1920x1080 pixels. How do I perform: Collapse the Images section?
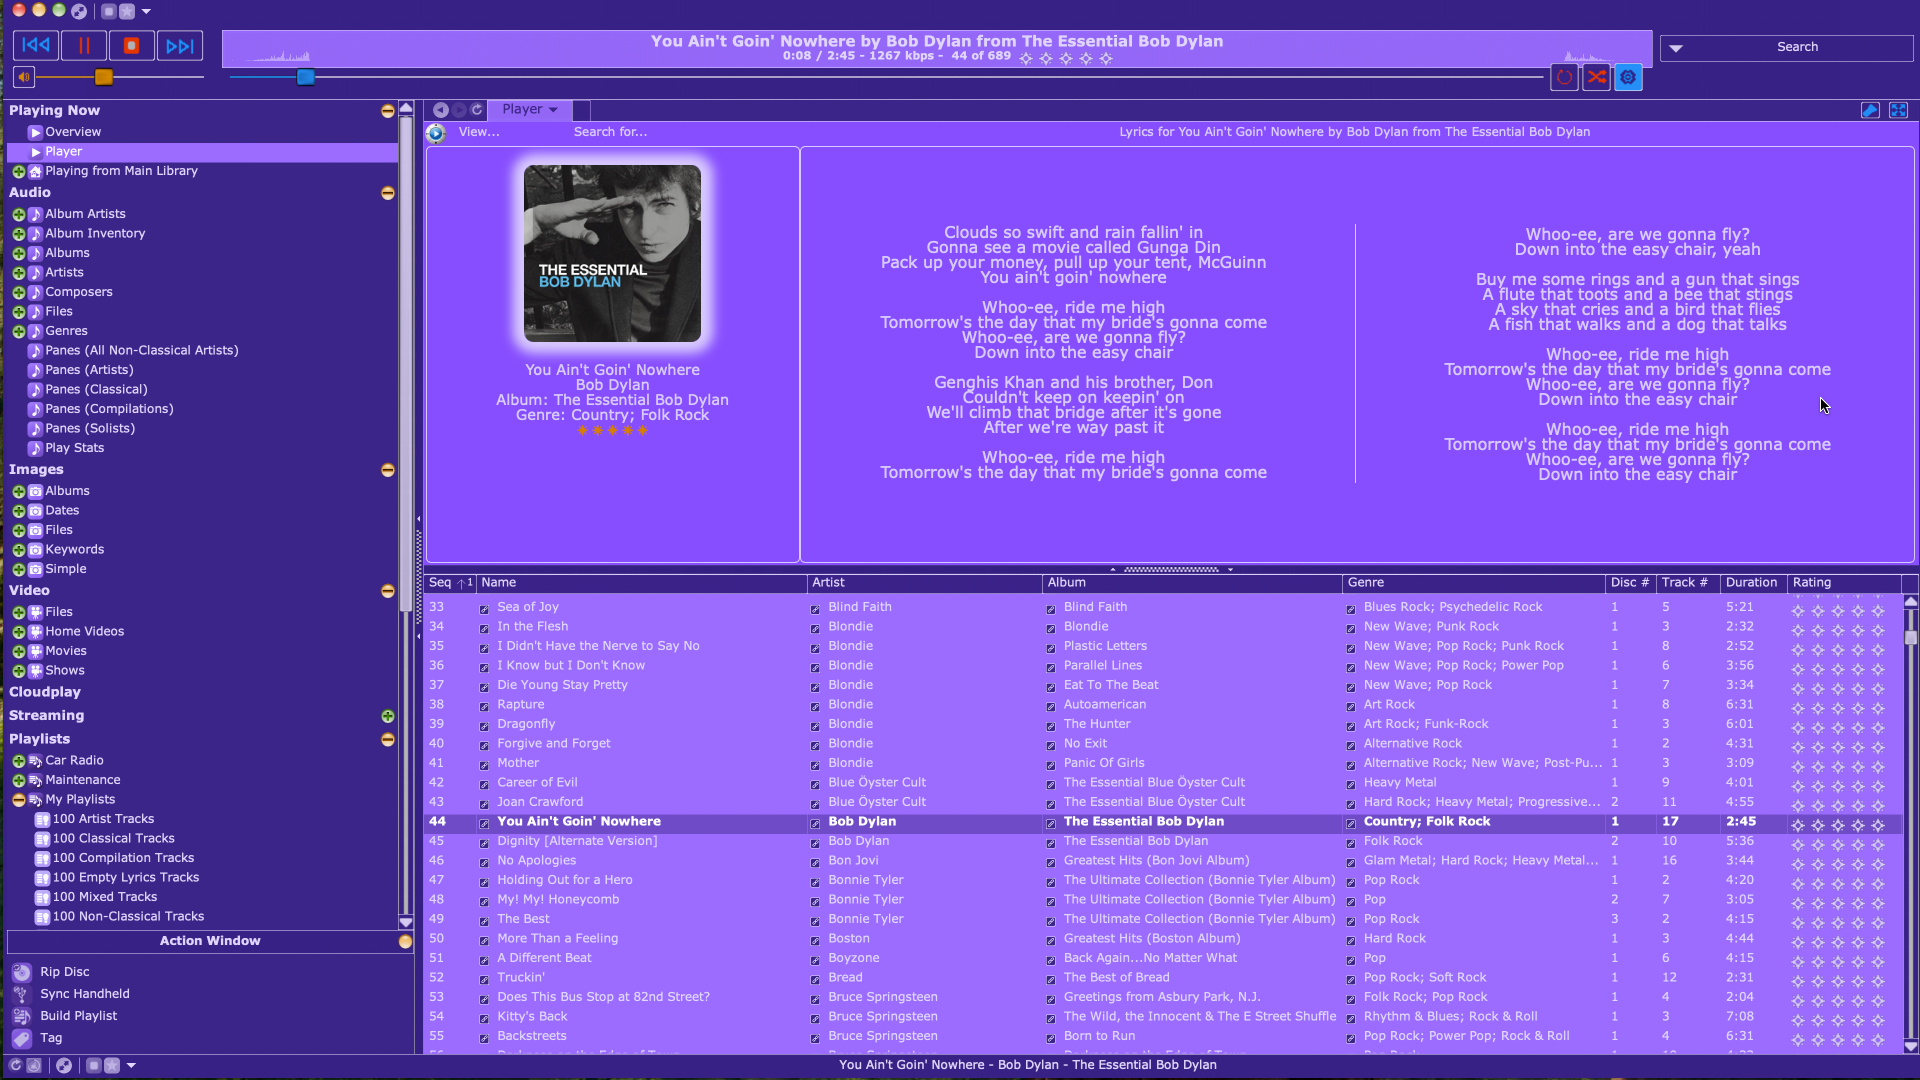pyautogui.click(x=388, y=471)
